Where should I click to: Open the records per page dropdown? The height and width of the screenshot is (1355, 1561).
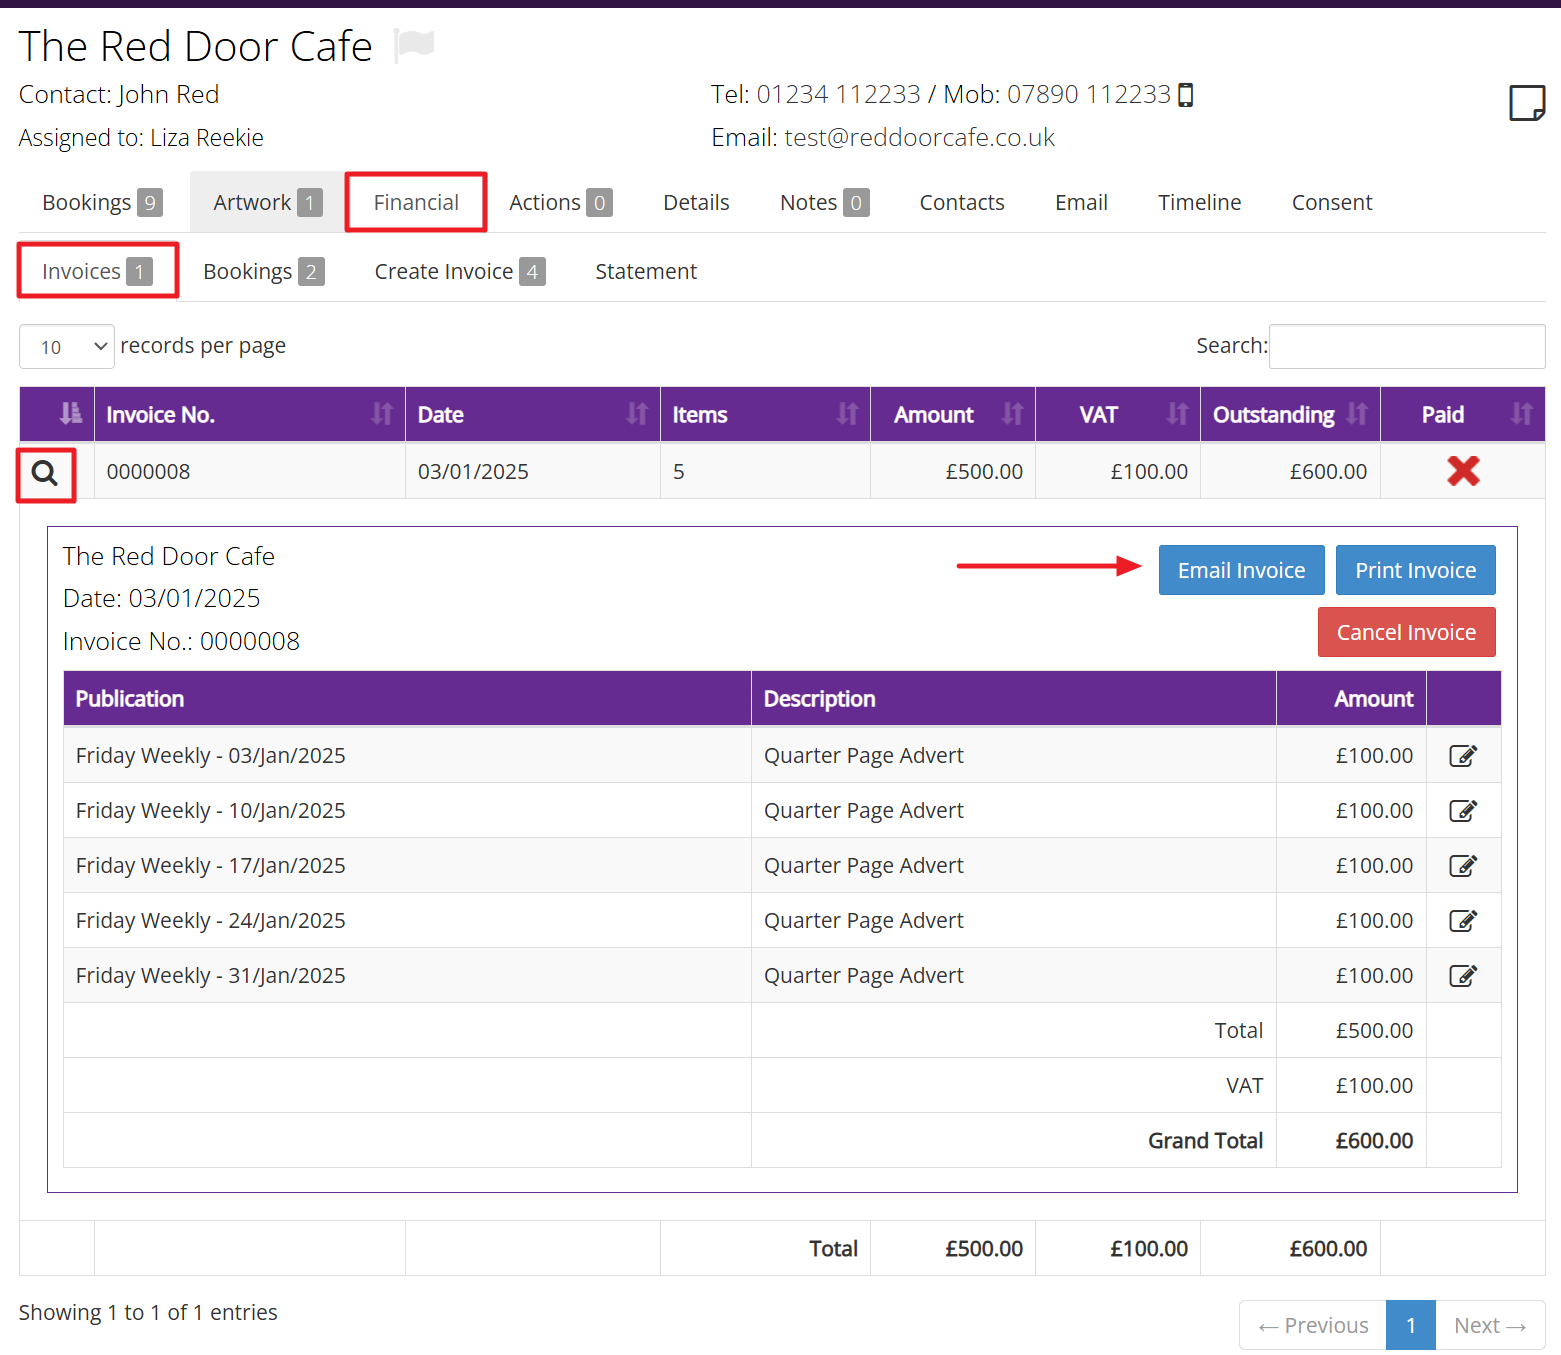[67, 347]
